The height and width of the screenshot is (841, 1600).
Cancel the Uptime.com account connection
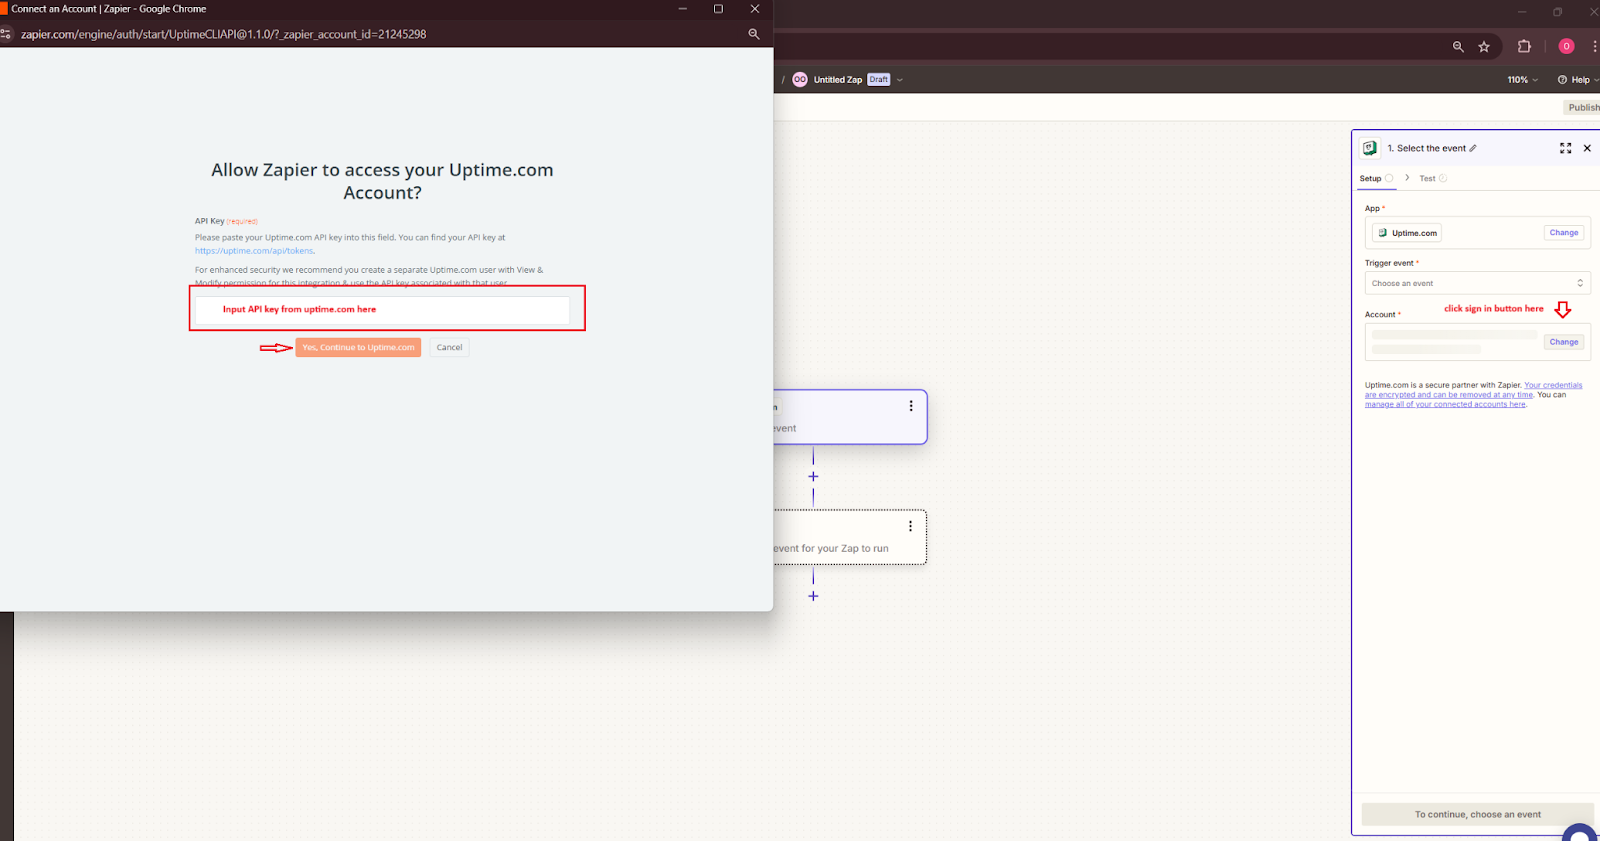pyautogui.click(x=449, y=348)
